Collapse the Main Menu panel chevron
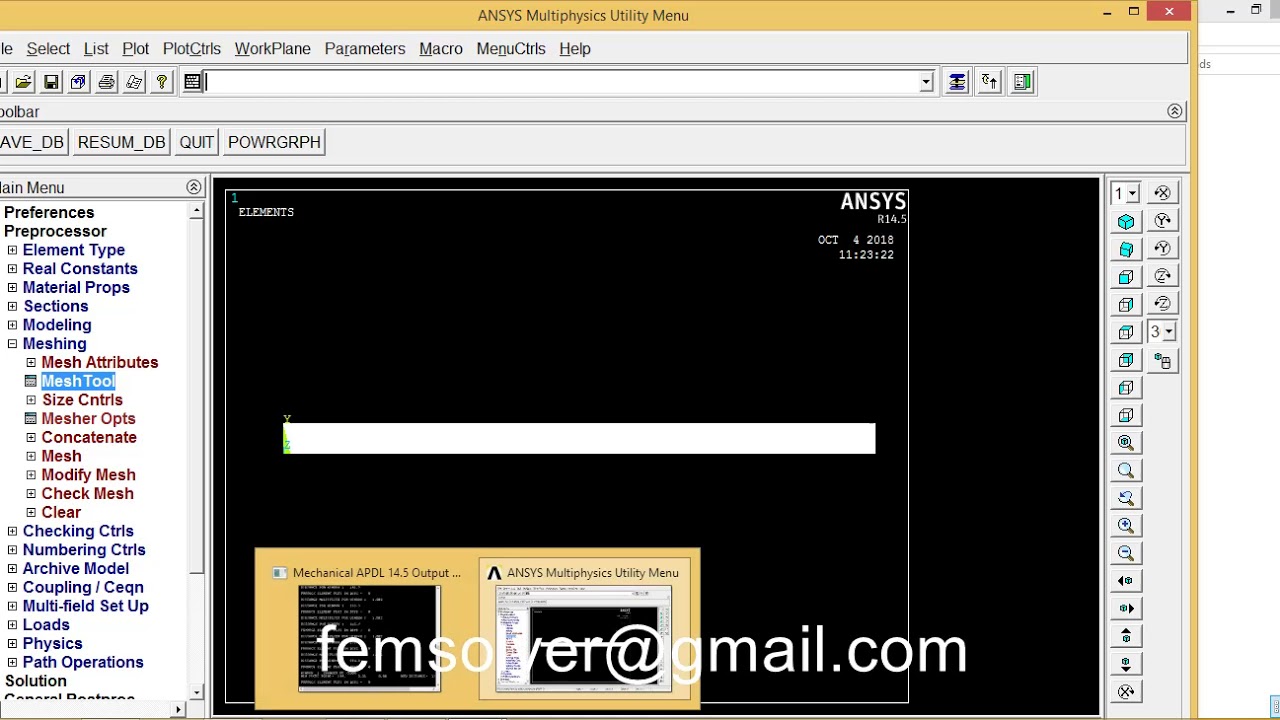Viewport: 1280px width, 720px height. pos(193,187)
